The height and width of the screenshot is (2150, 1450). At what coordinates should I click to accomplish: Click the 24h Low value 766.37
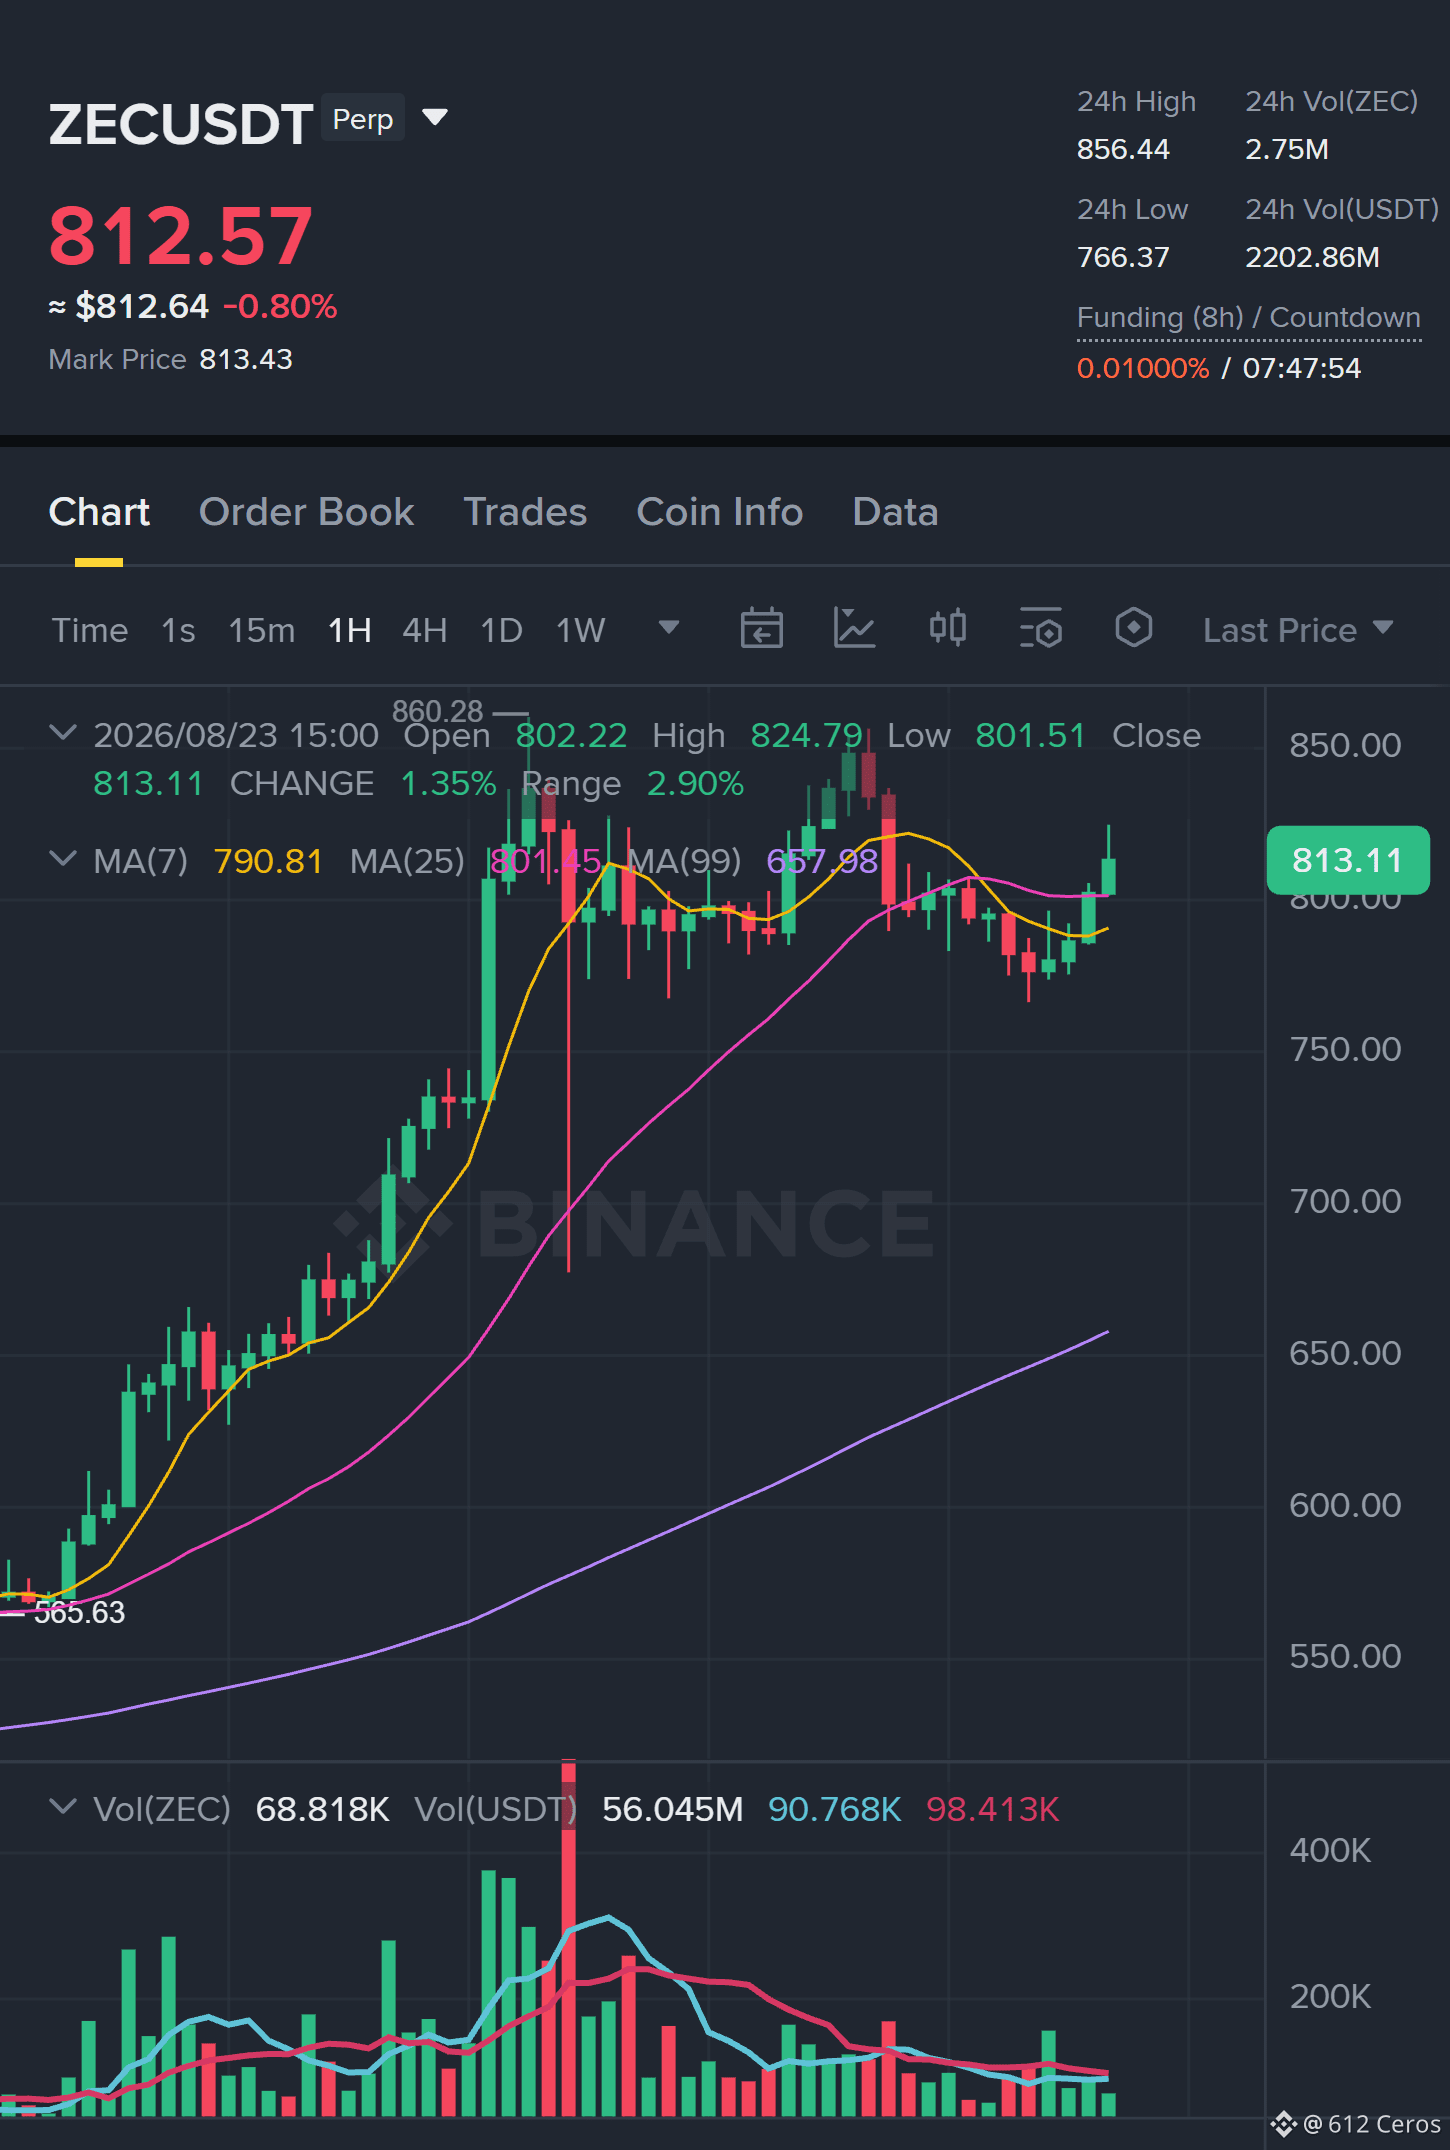coord(1123,258)
